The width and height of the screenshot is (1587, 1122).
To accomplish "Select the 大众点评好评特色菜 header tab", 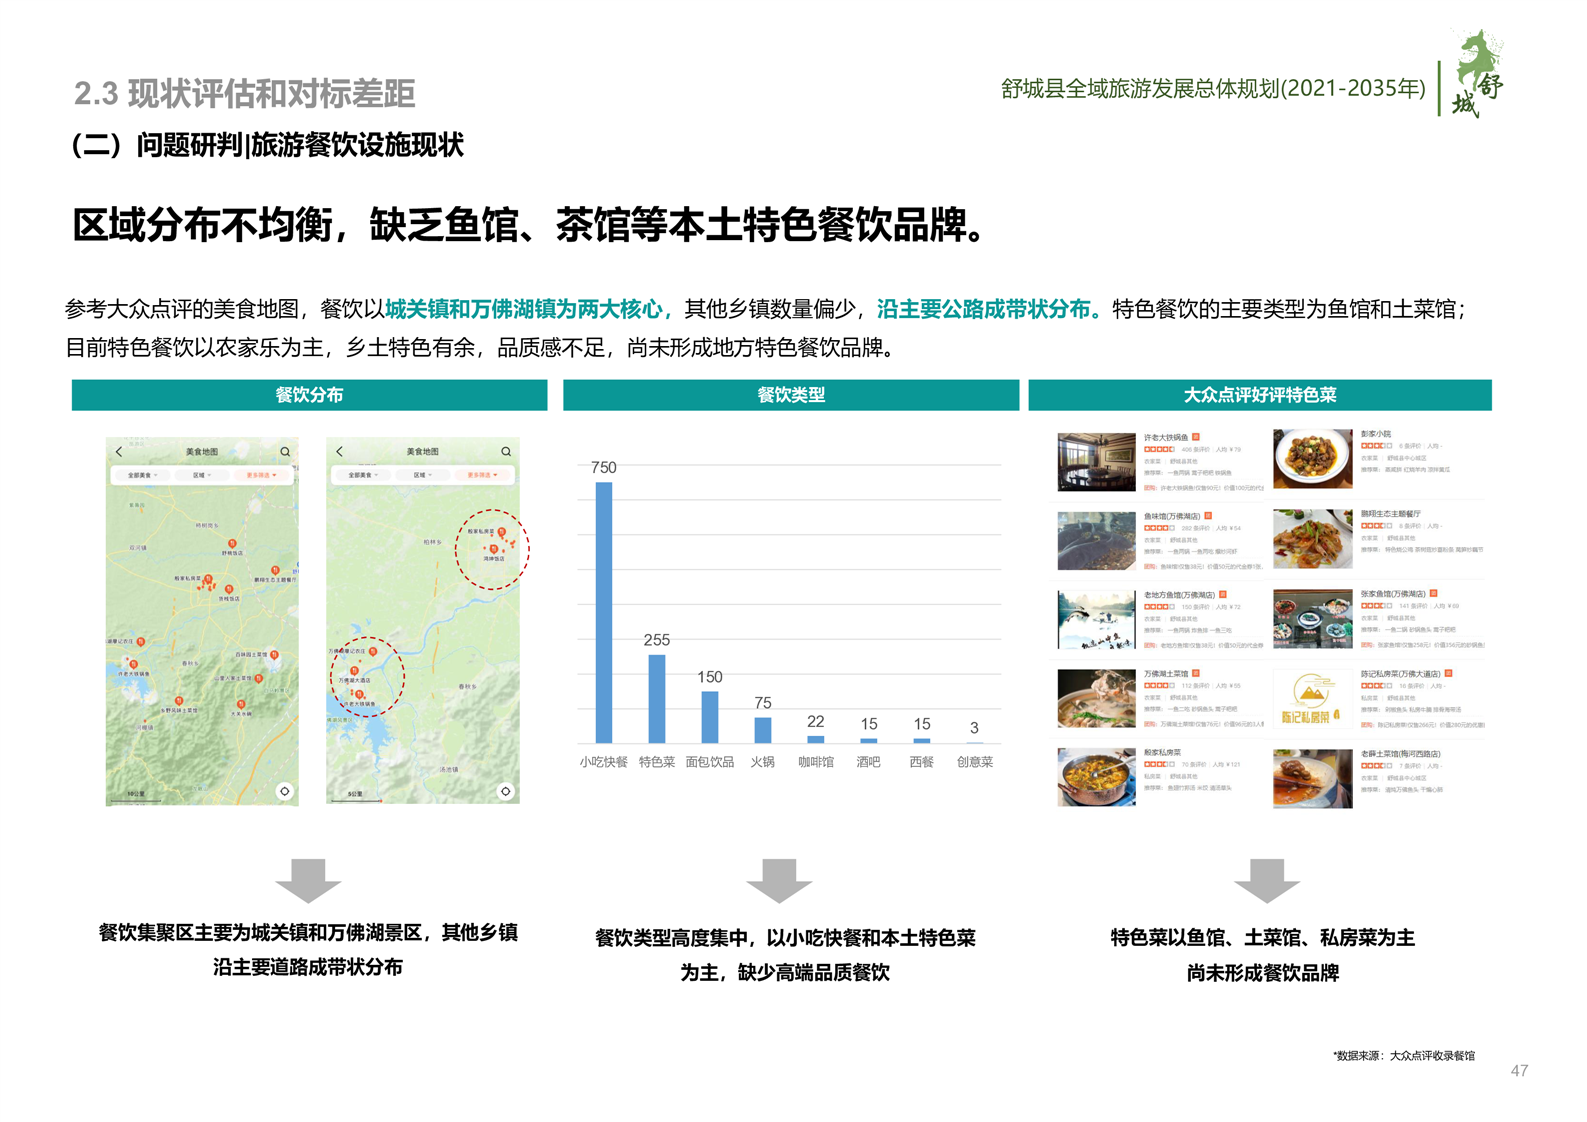I will click(x=1259, y=395).
